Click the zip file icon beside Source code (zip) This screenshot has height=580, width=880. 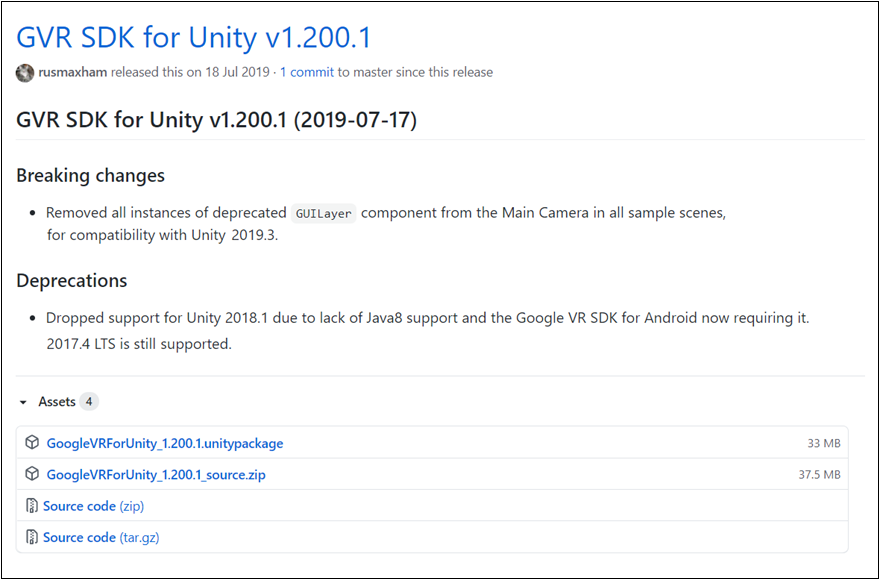point(32,505)
